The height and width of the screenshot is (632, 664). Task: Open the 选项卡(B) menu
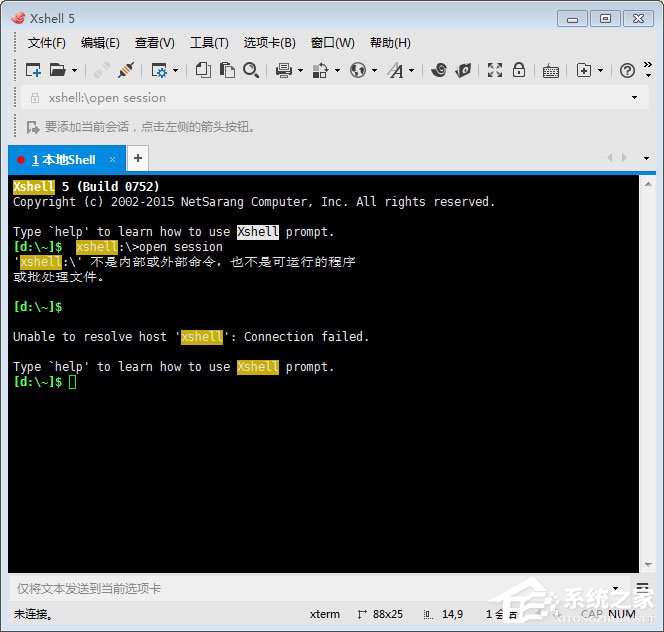269,43
